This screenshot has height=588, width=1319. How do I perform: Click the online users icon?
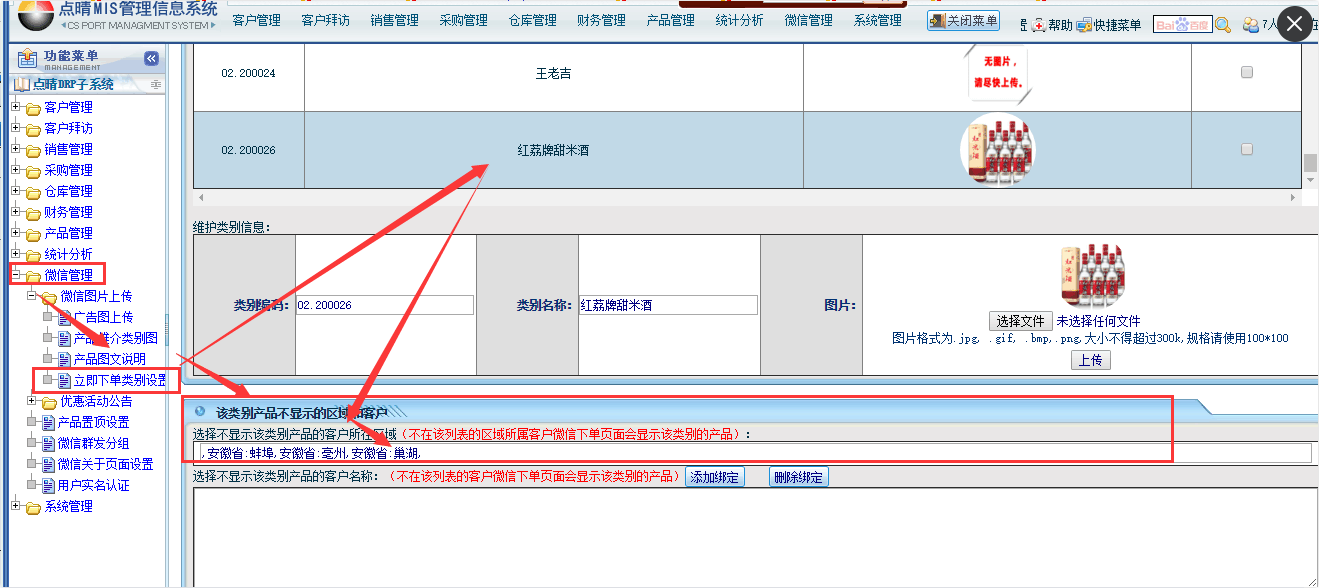click(x=1250, y=25)
